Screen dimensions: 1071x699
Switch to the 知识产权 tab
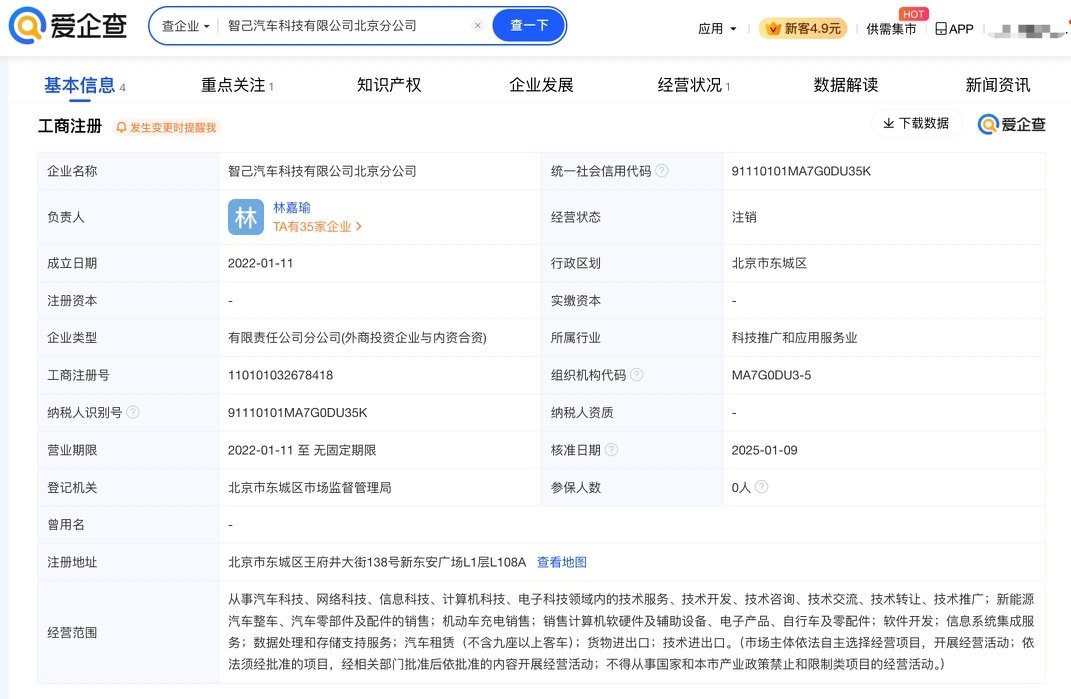click(389, 85)
